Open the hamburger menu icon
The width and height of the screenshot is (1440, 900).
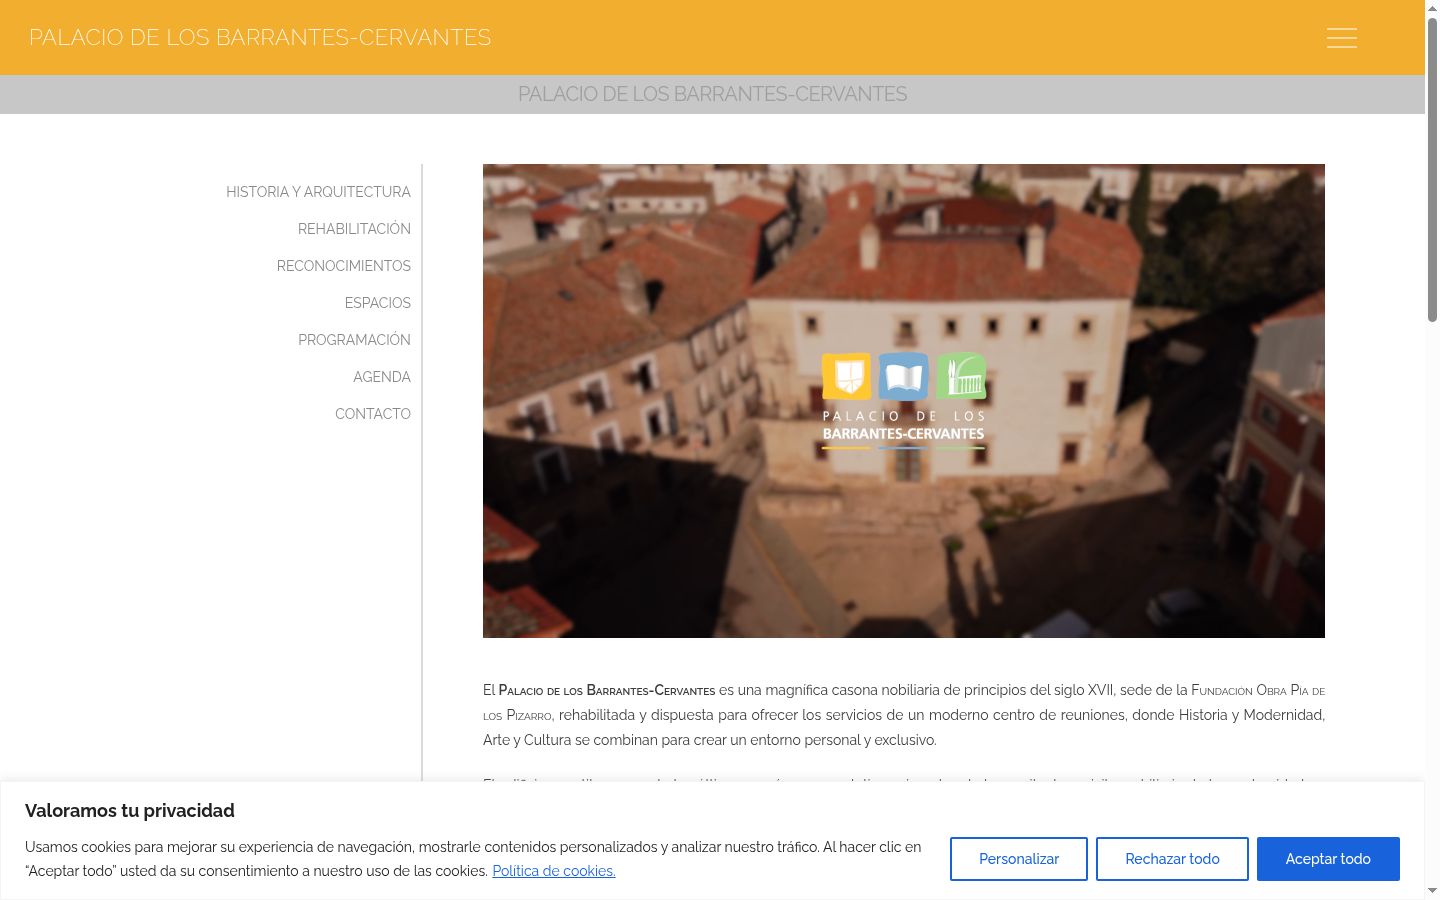click(1341, 38)
